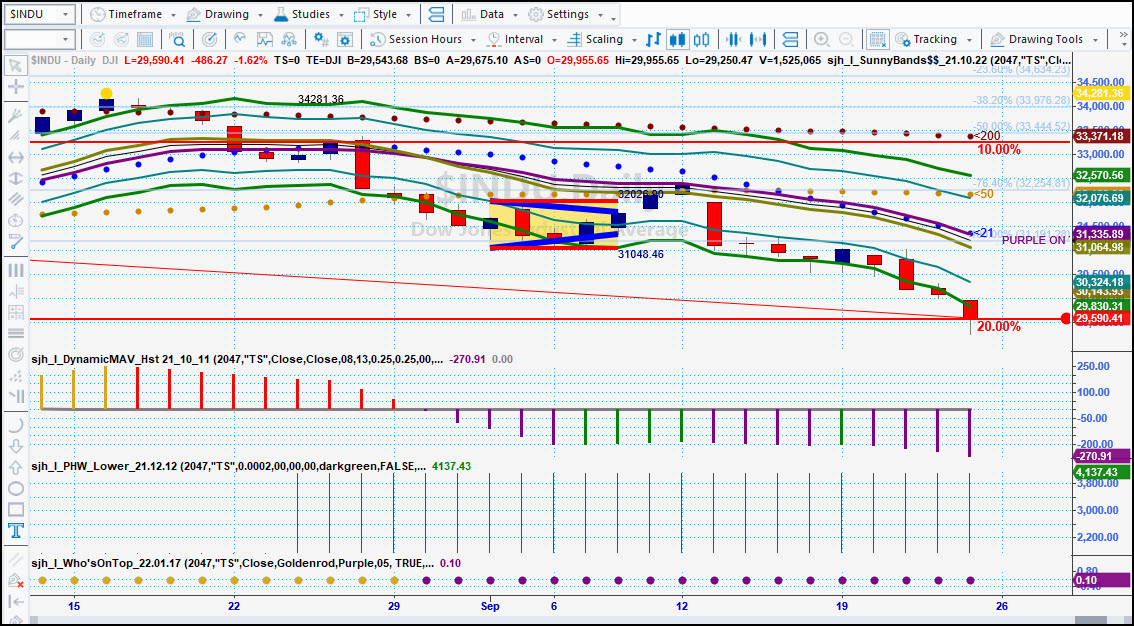This screenshot has height=626, width=1134.
Task: Click the yellow consolidation box on the chart
Action: pos(554,224)
